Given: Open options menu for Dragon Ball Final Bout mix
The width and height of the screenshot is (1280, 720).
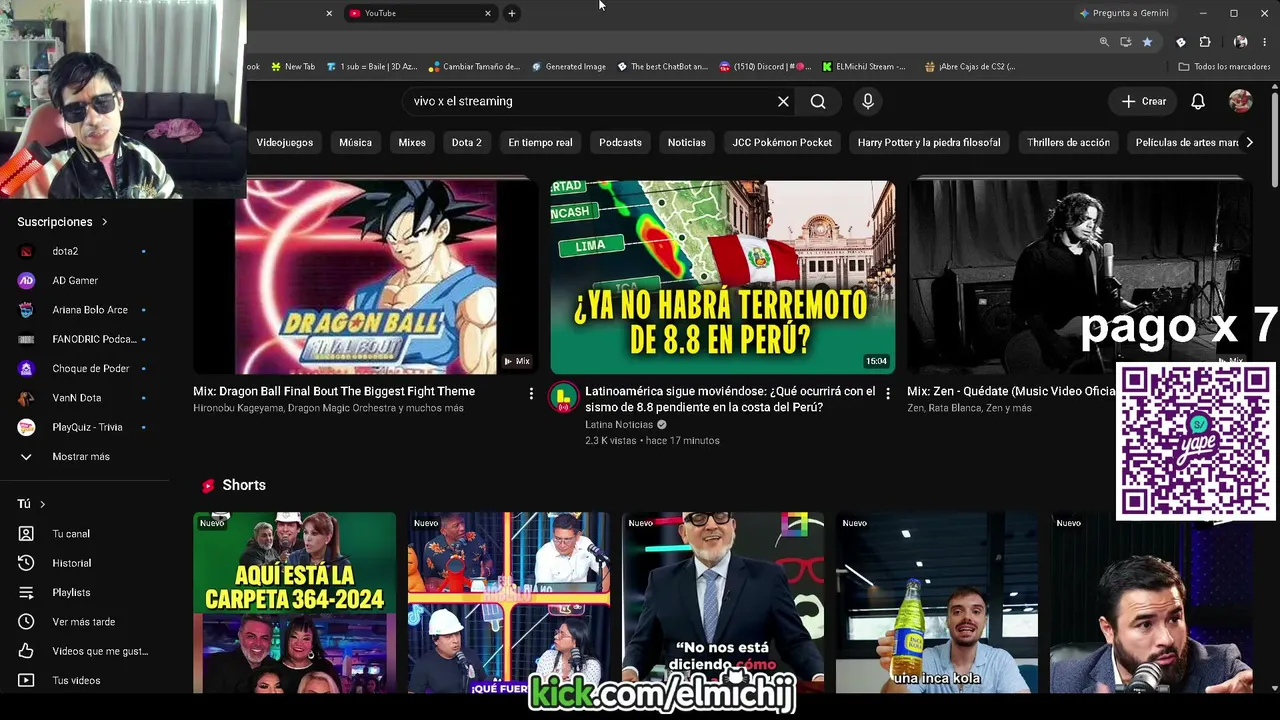Looking at the screenshot, I should click(531, 394).
